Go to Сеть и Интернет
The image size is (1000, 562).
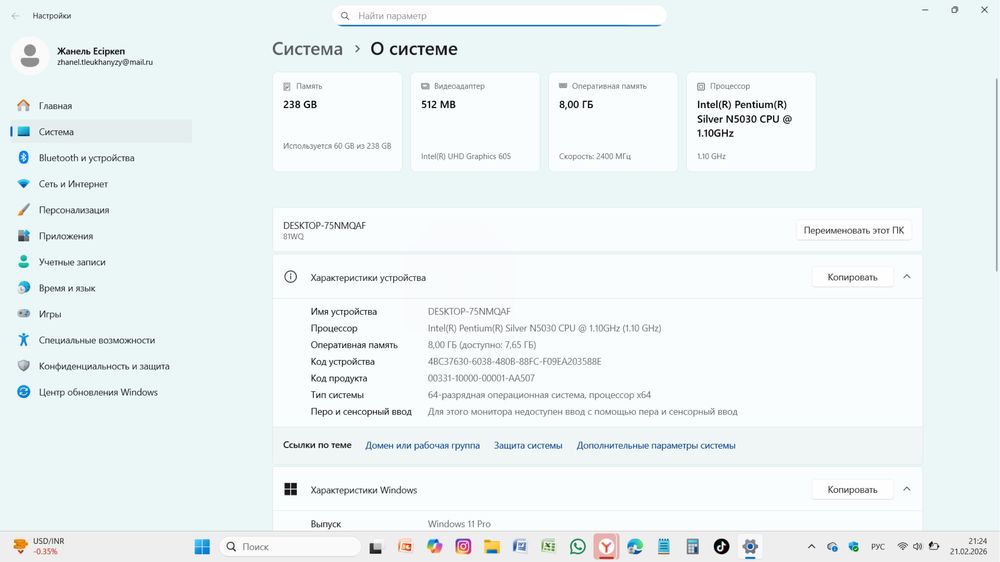(x=101, y=184)
